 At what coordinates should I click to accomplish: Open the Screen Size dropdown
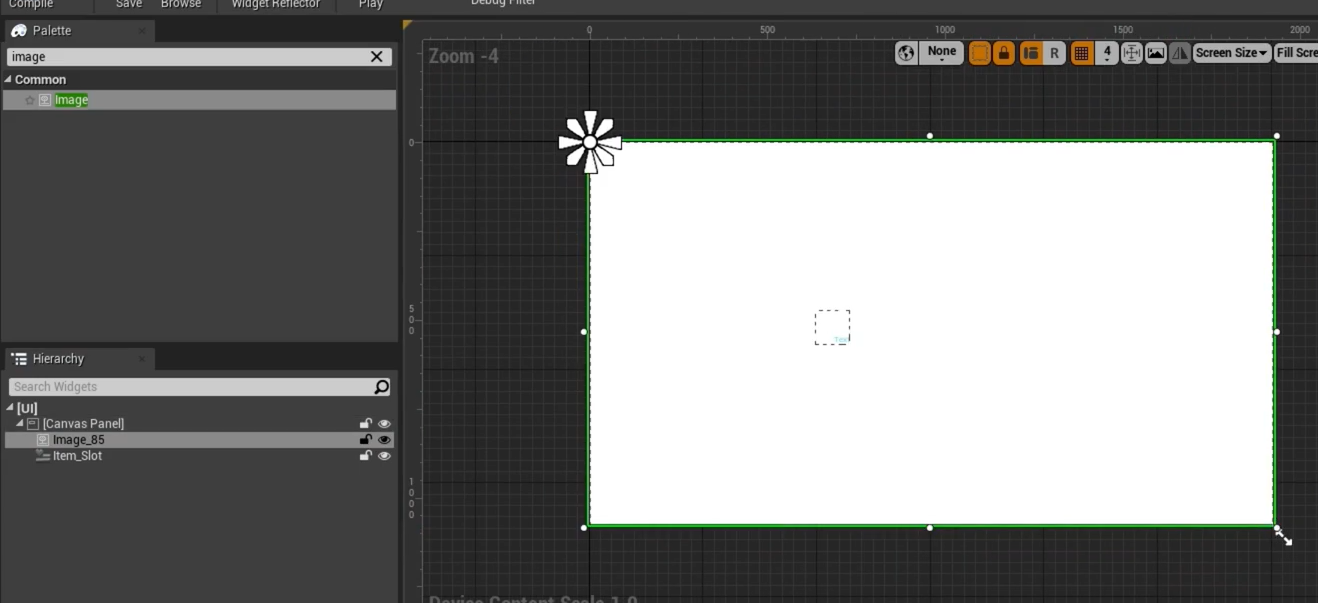tap(1231, 53)
